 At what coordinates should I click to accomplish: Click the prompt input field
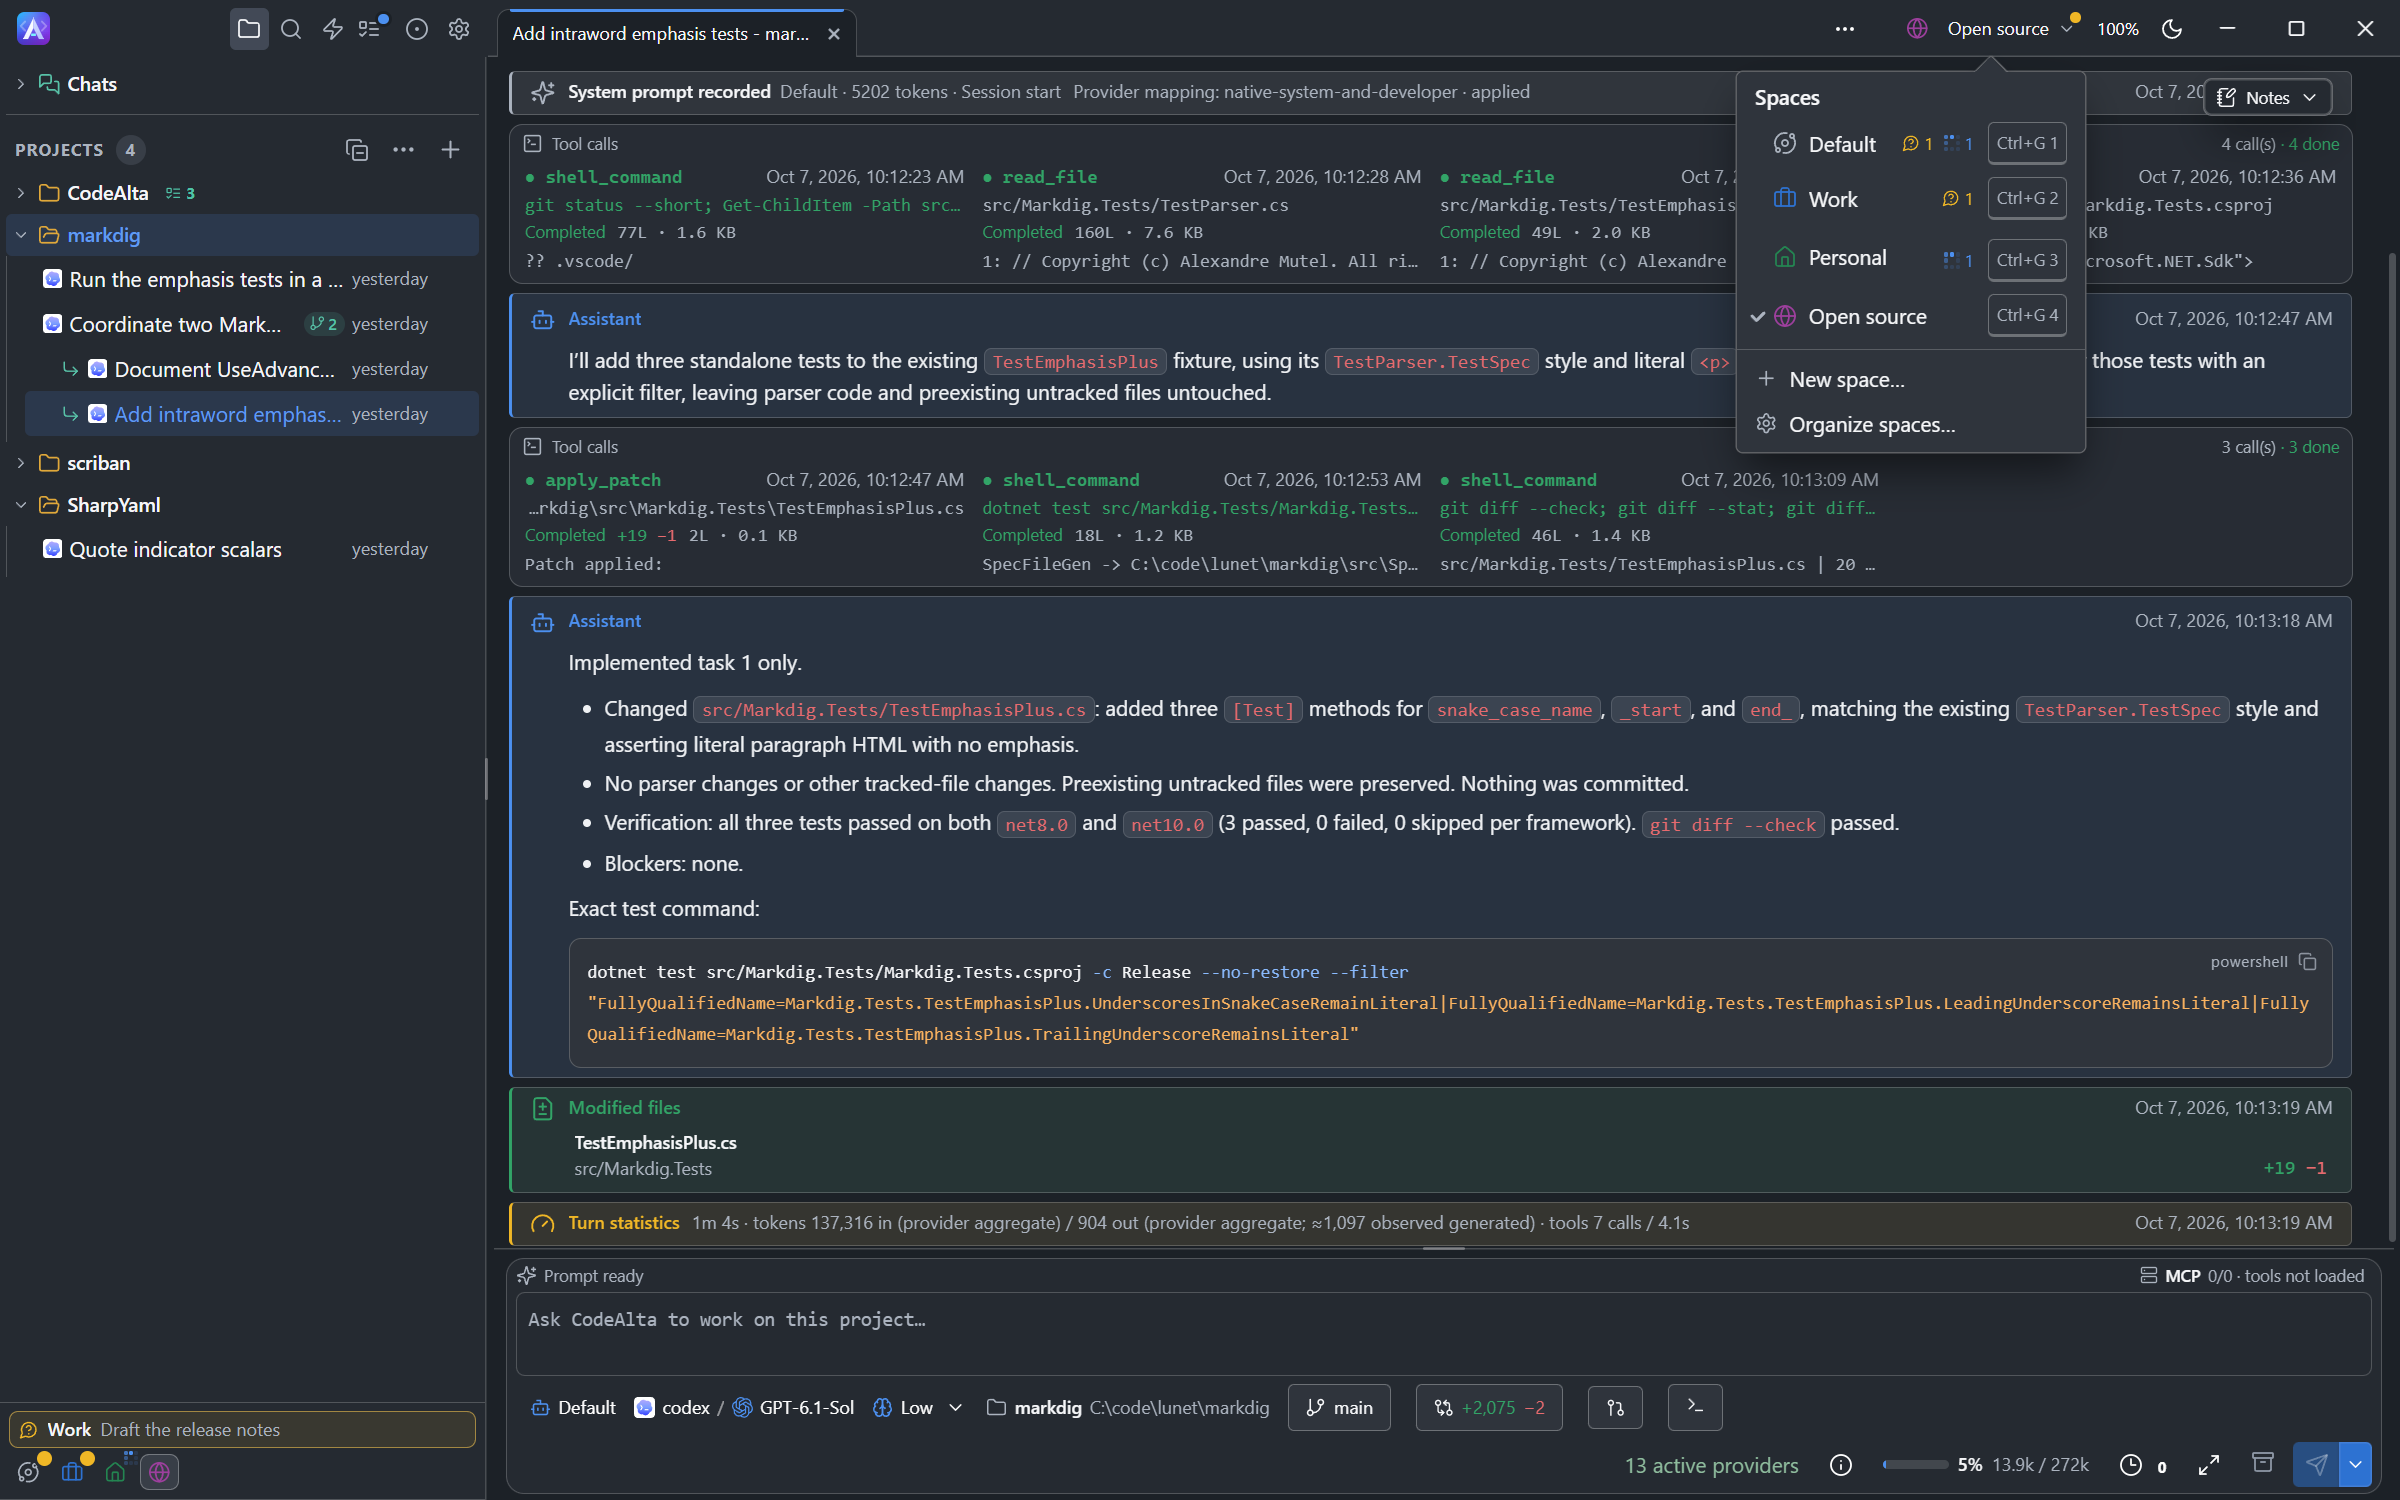tap(1443, 1333)
